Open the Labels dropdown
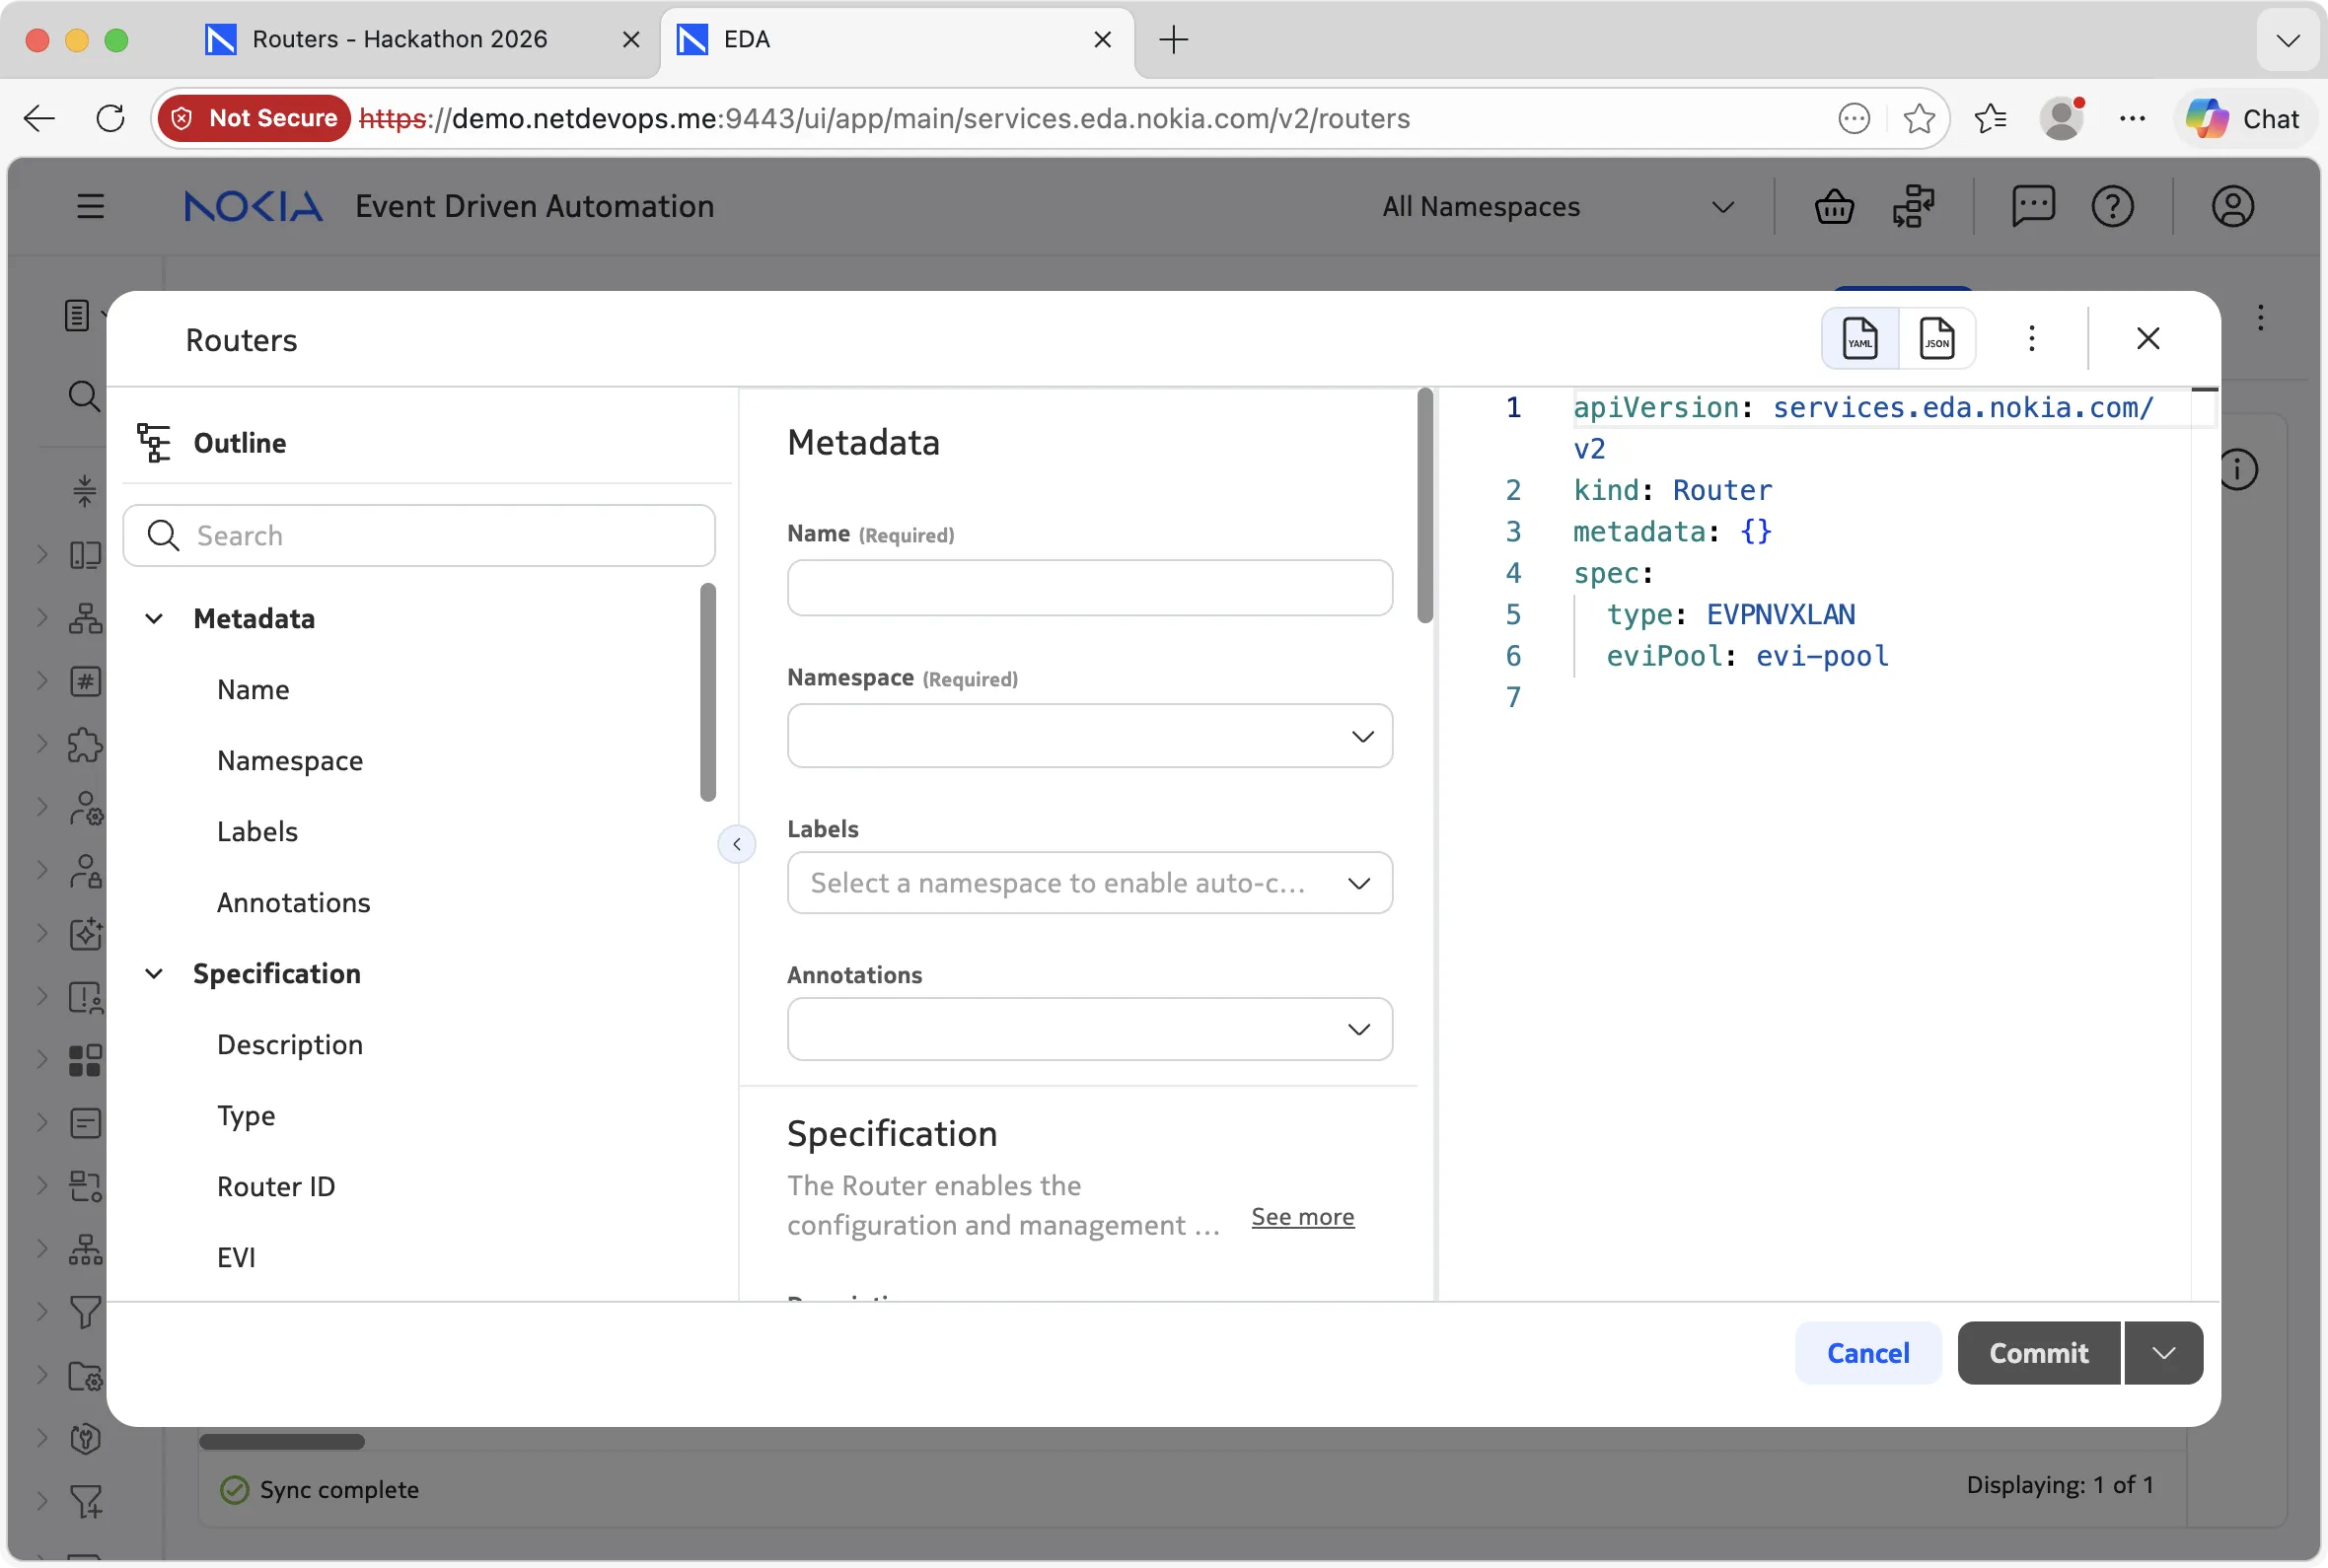 (x=1090, y=883)
